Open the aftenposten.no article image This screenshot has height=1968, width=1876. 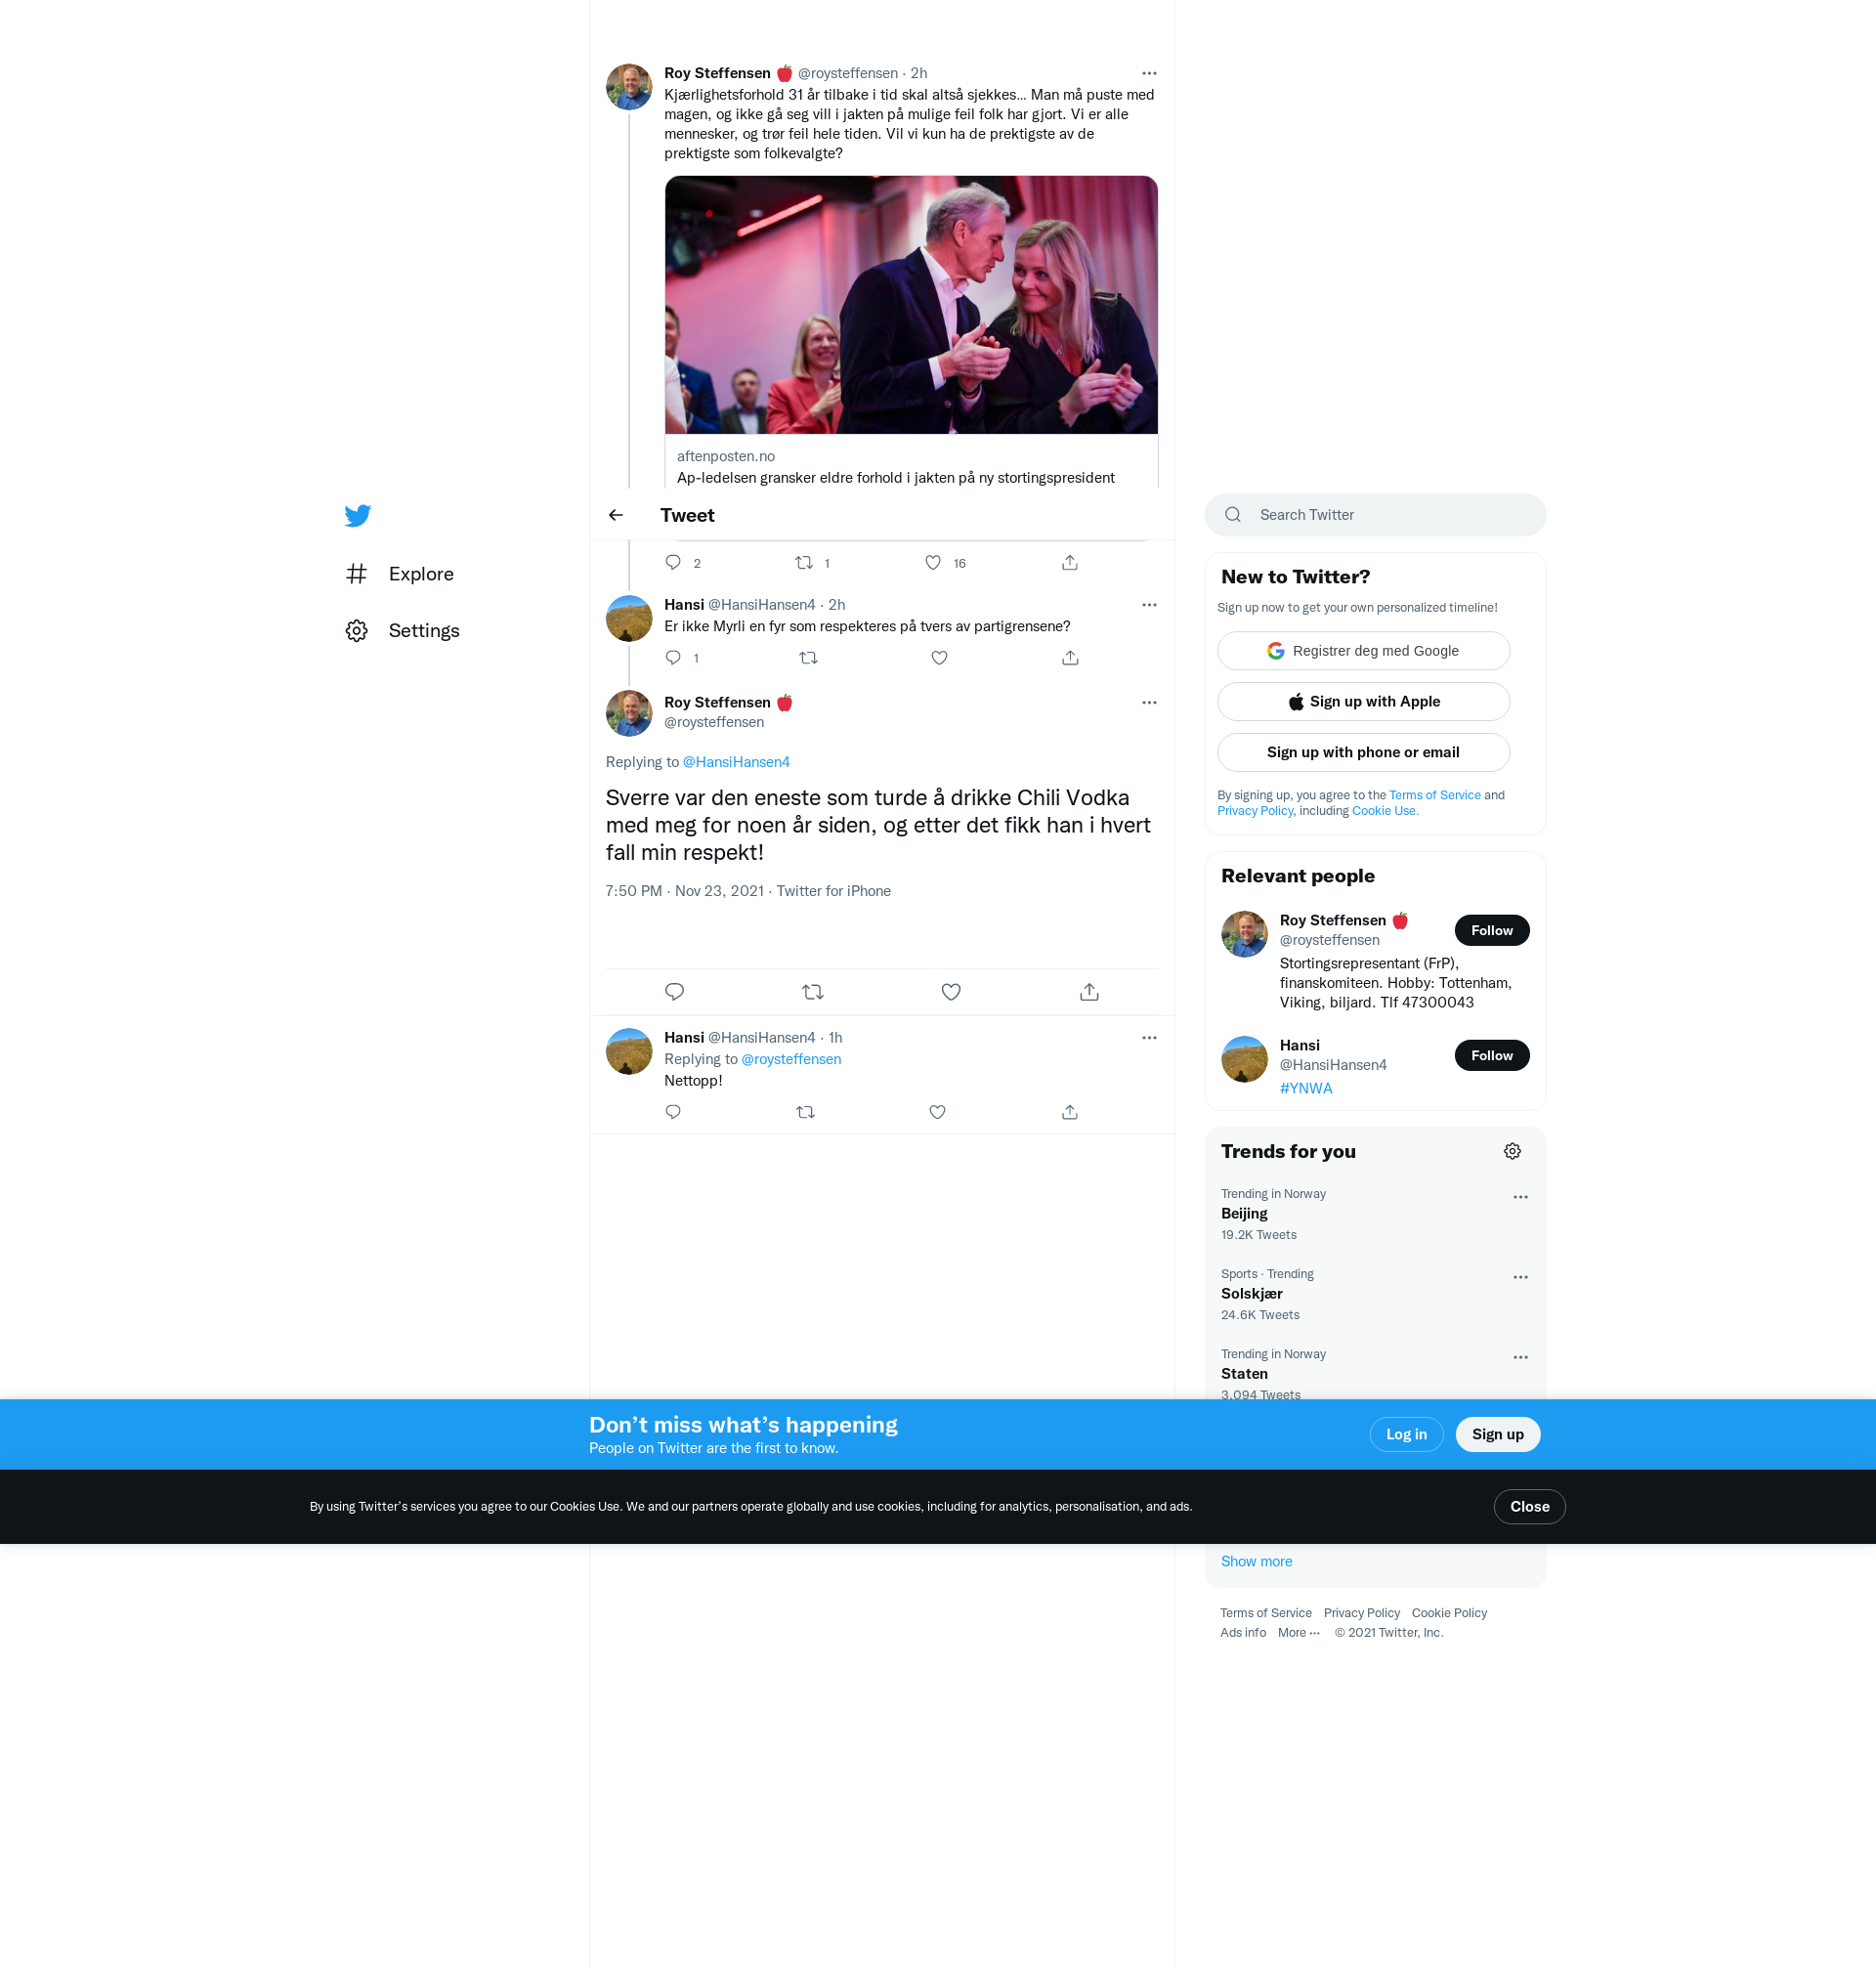(911, 305)
